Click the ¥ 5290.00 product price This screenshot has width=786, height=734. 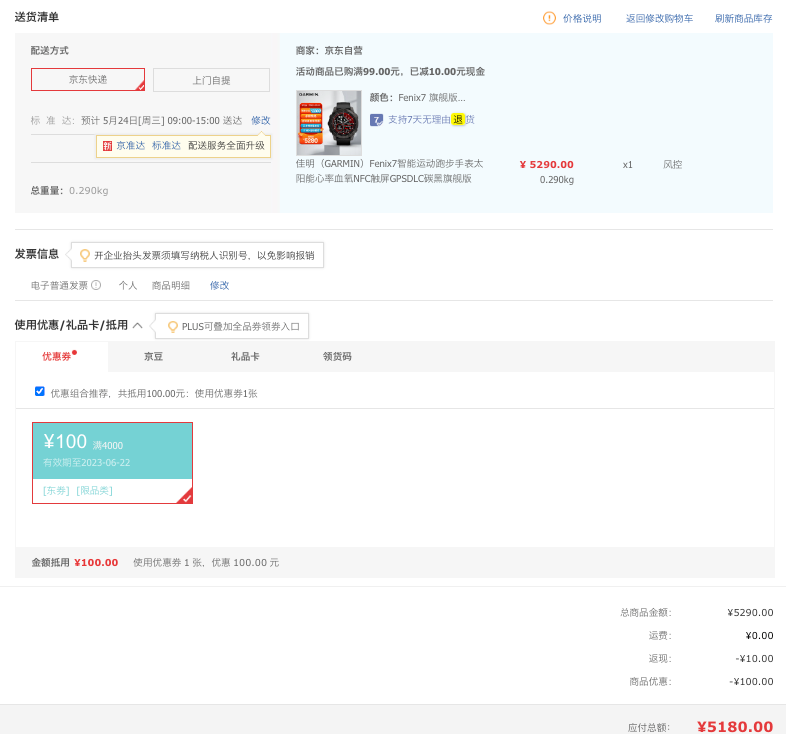click(547, 164)
